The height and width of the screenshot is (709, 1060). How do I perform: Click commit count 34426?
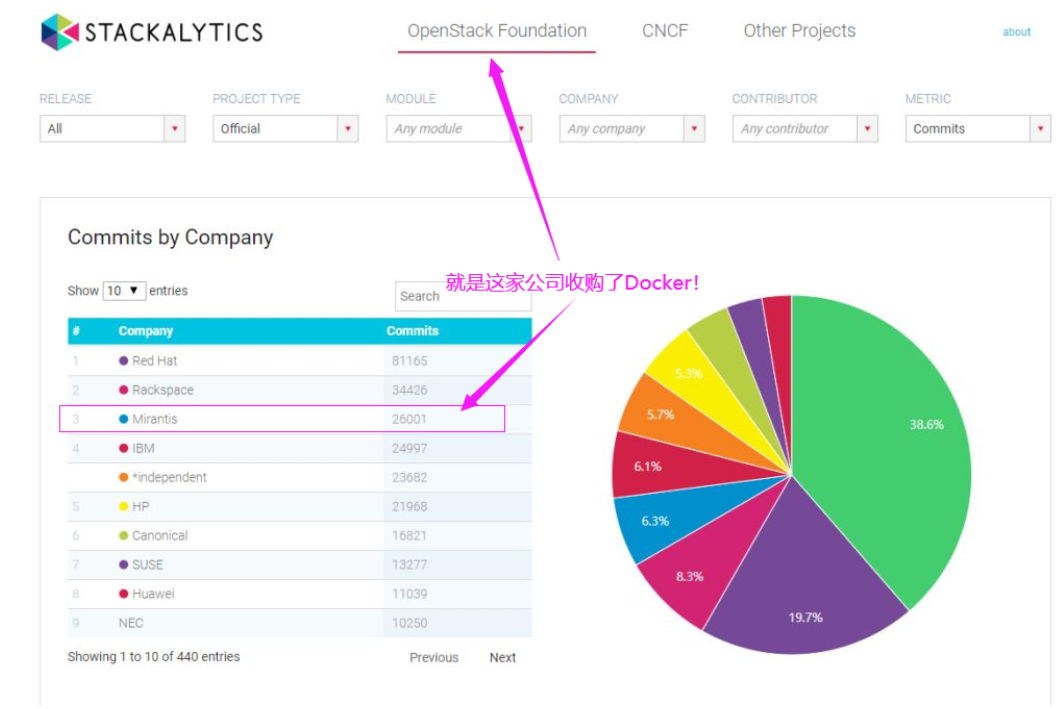click(410, 390)
